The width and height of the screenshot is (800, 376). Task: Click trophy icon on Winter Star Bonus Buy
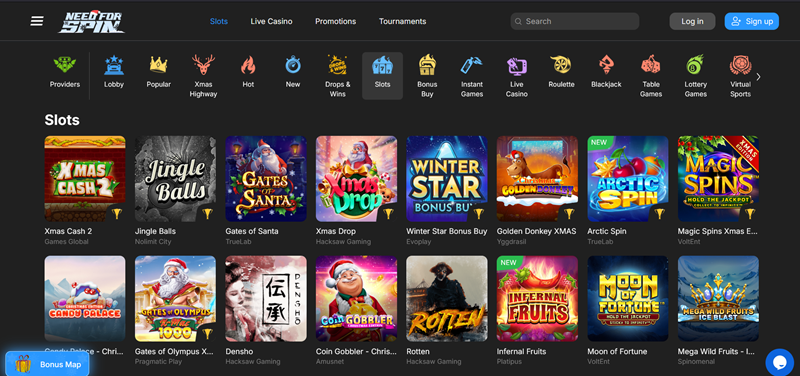coord(479,213)
